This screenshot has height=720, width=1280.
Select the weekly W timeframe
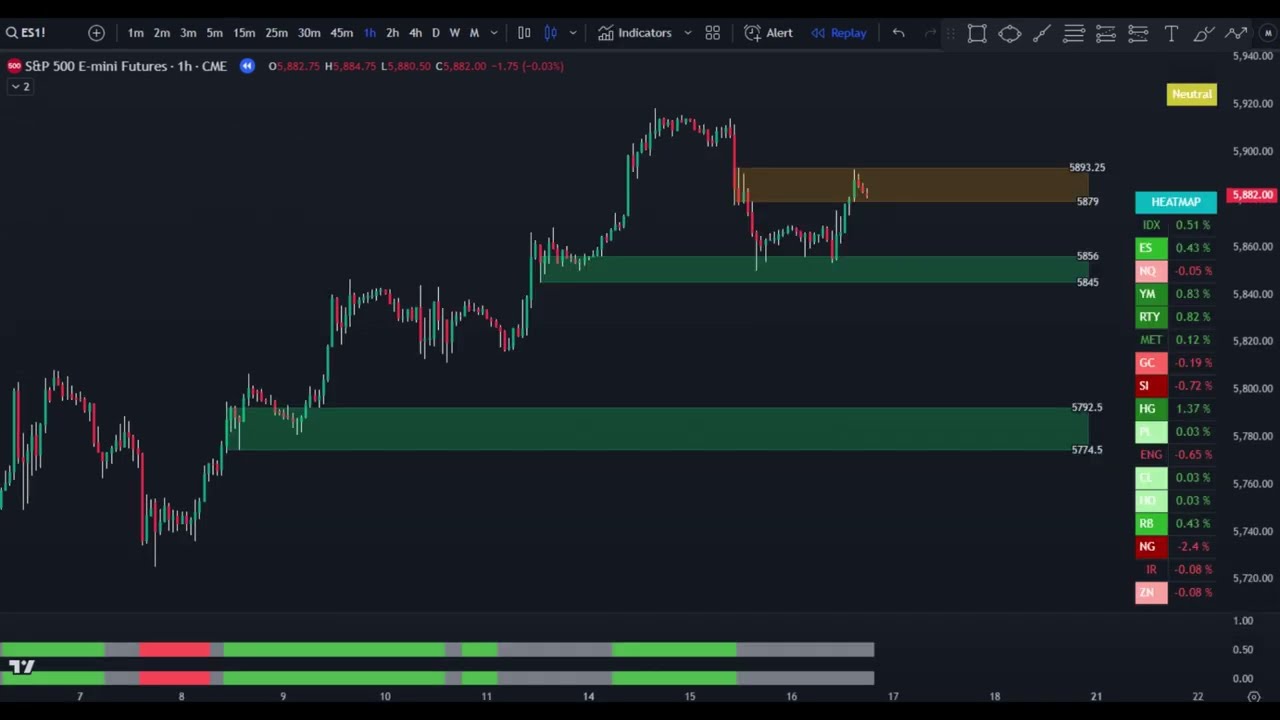tap(454, 33)
